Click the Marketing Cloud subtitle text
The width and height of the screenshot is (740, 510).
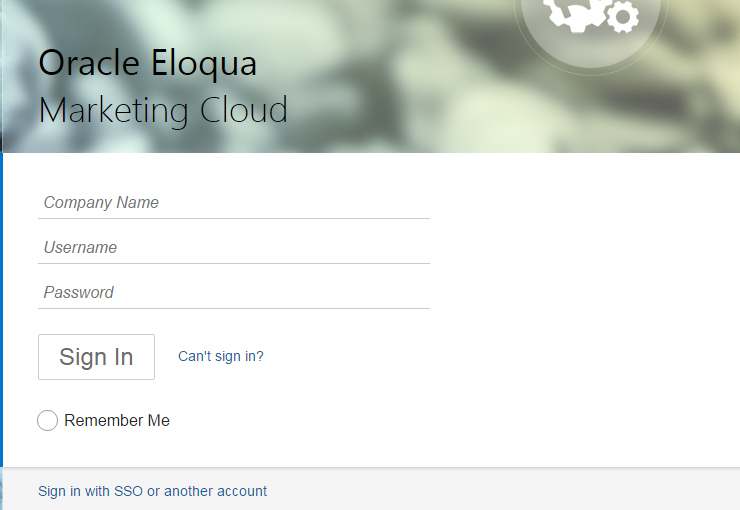pos(163,110)
